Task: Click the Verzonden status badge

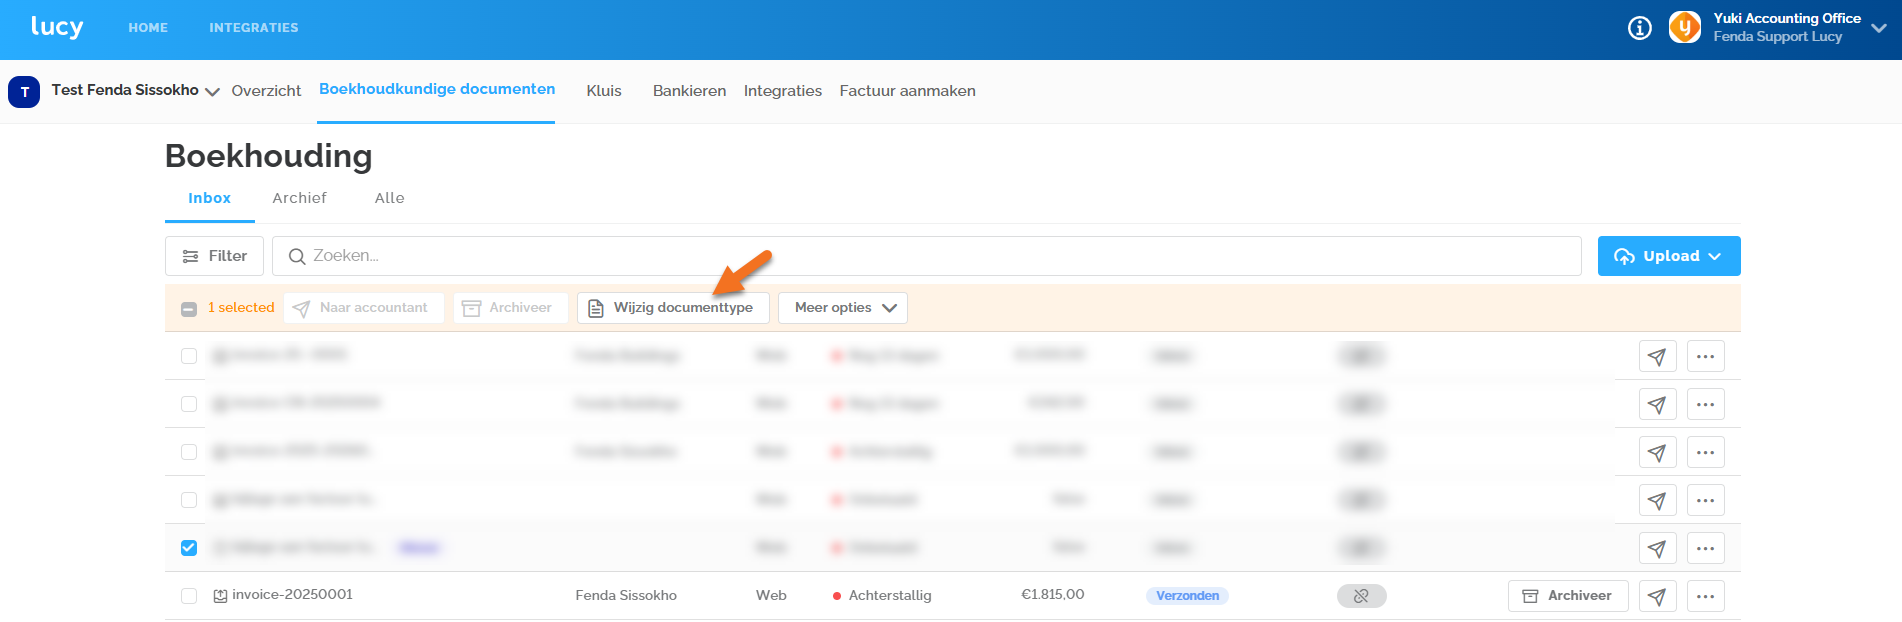Action: coord(1188,596)
